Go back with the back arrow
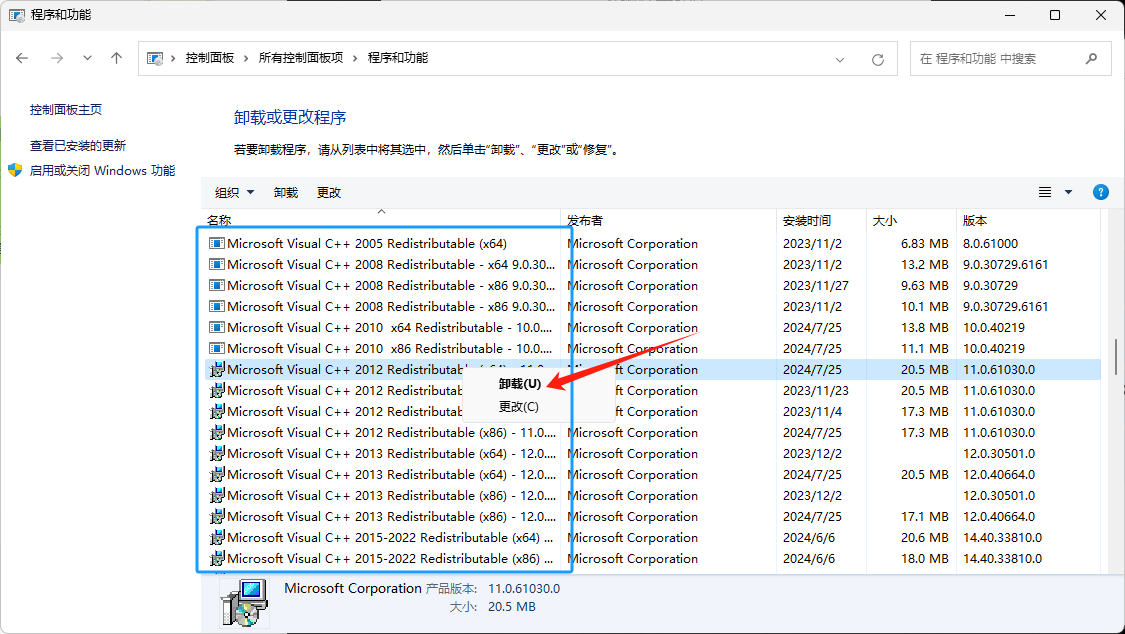The width and height of the screenshot is (1125, 634). point(22,58)
